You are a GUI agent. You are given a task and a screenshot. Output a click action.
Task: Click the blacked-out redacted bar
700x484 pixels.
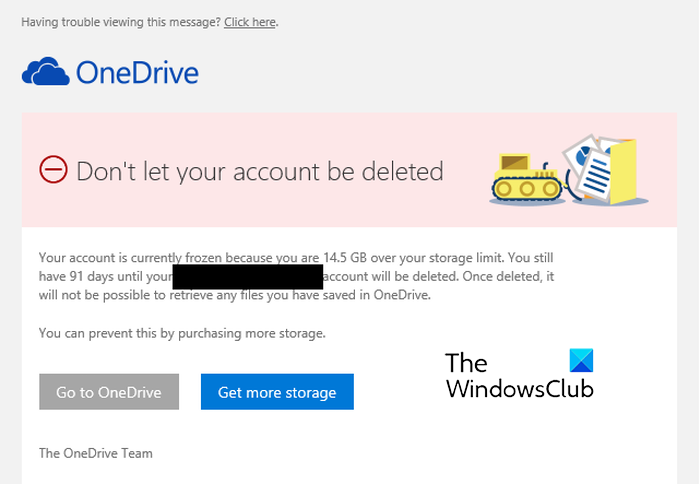(248, 276)
